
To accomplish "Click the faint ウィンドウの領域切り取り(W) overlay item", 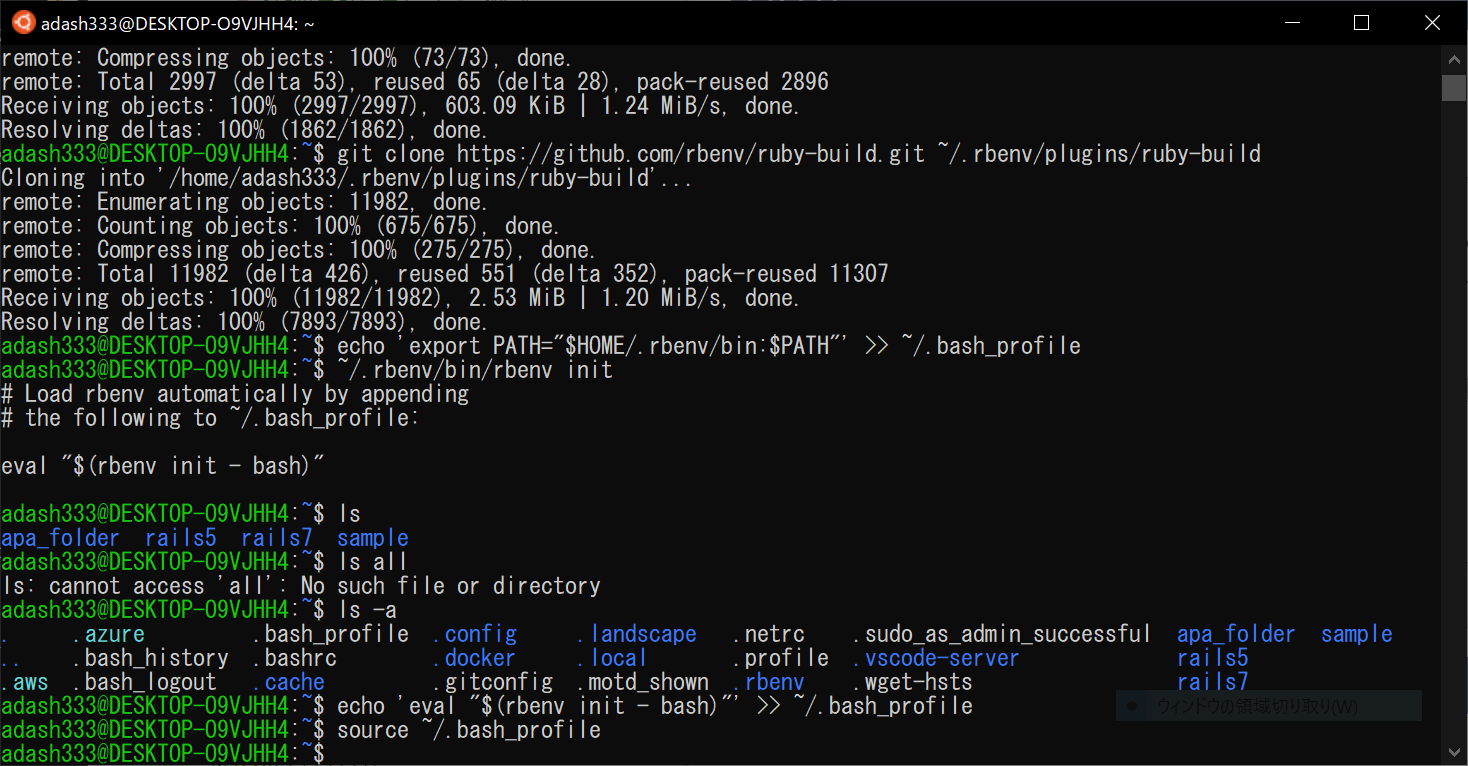I will point(1268,706).
